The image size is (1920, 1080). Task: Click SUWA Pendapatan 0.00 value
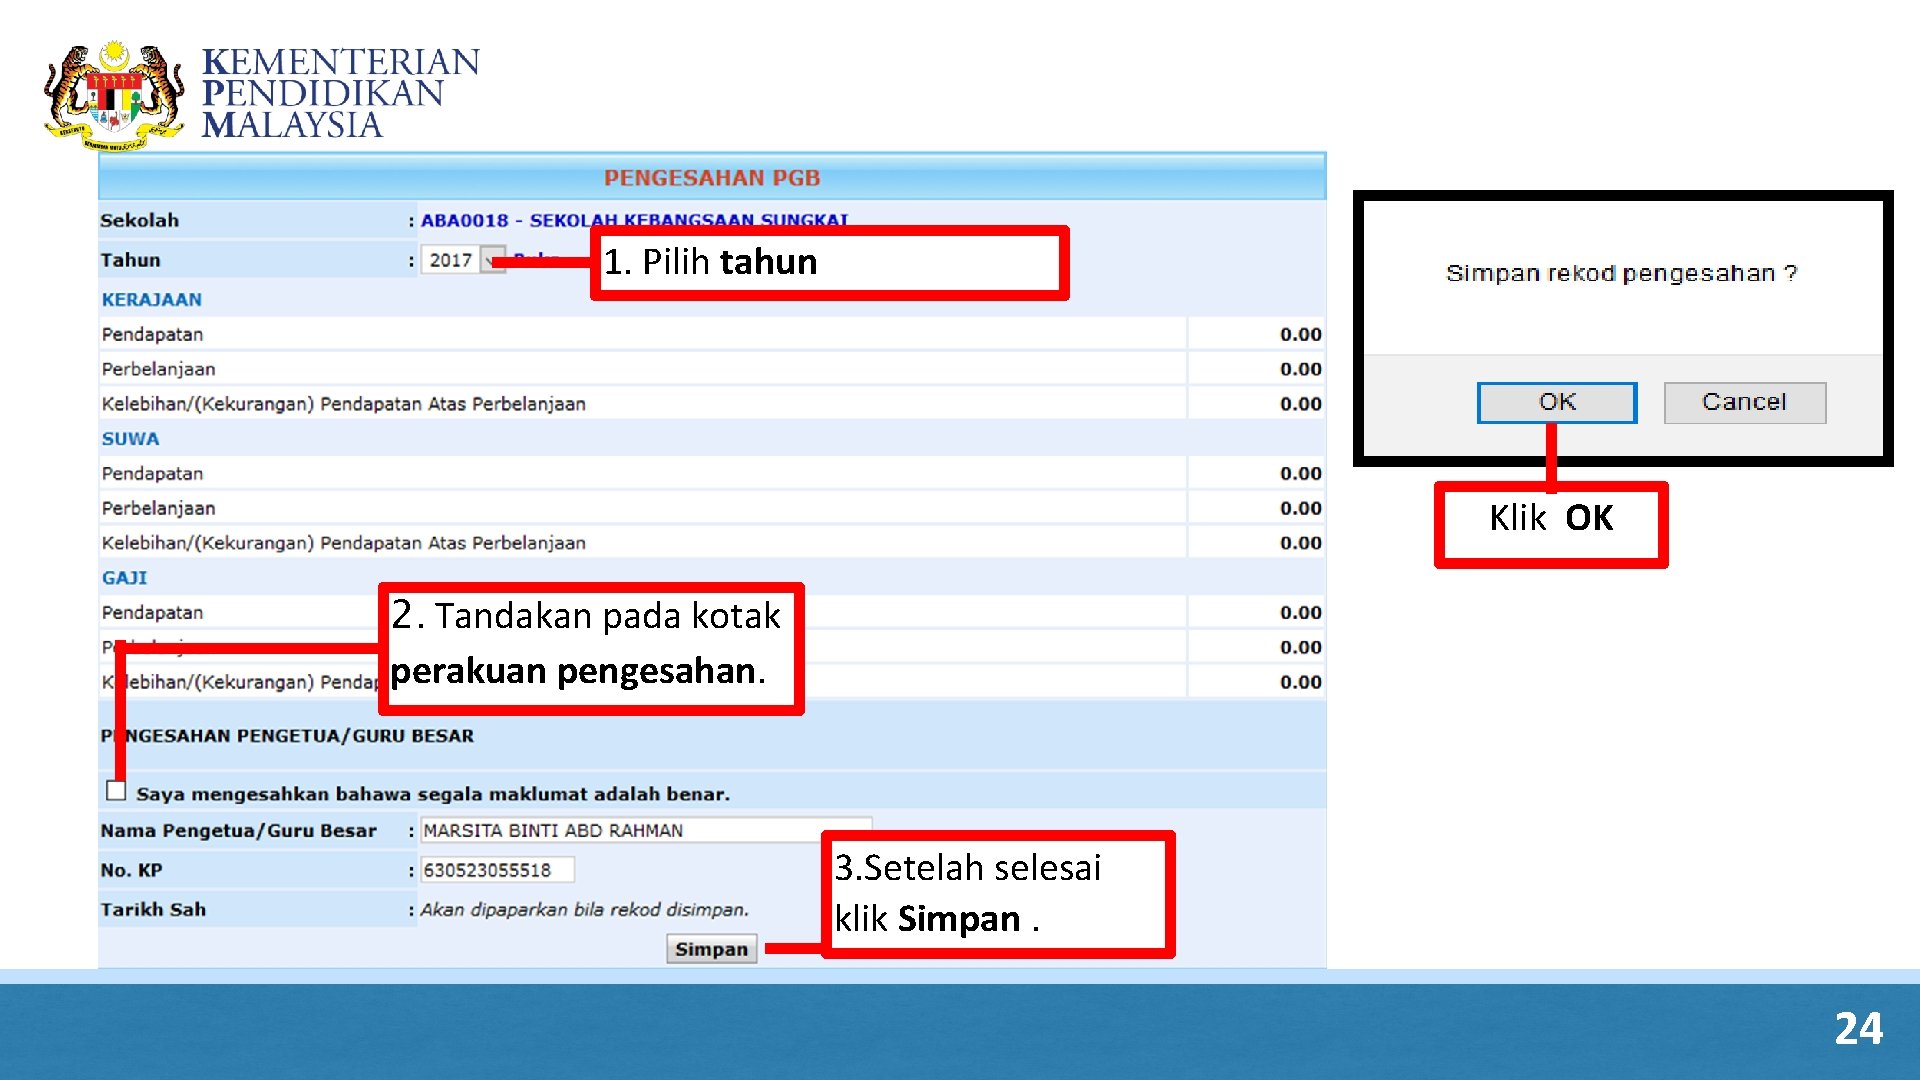(x=1300, y=474)
